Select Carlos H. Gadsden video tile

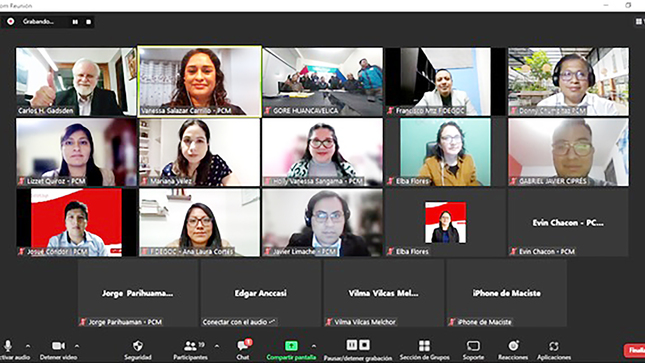[76, 81]
